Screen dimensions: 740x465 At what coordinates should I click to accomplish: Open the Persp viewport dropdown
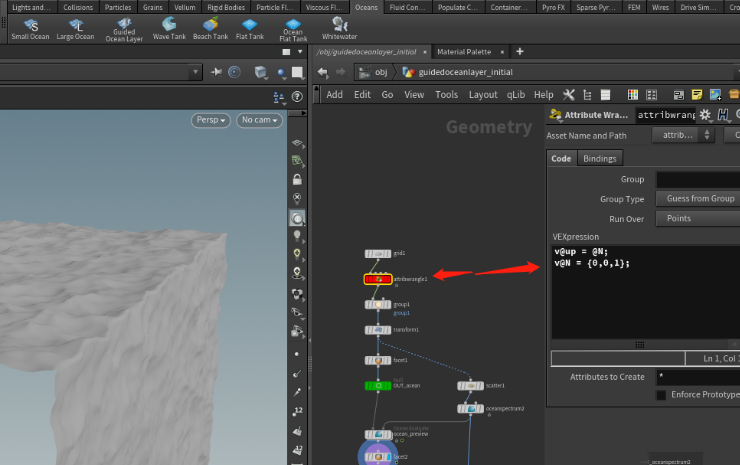coord(210,120)
